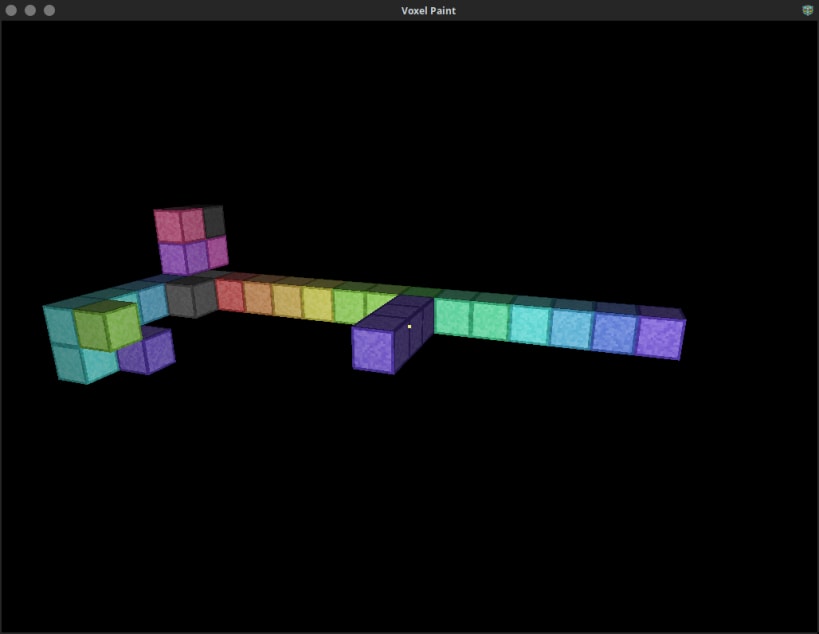The width and height of the screenshot is (819, 634).
Task: Click the olive green voxel in left cluster
Action: 108,327
